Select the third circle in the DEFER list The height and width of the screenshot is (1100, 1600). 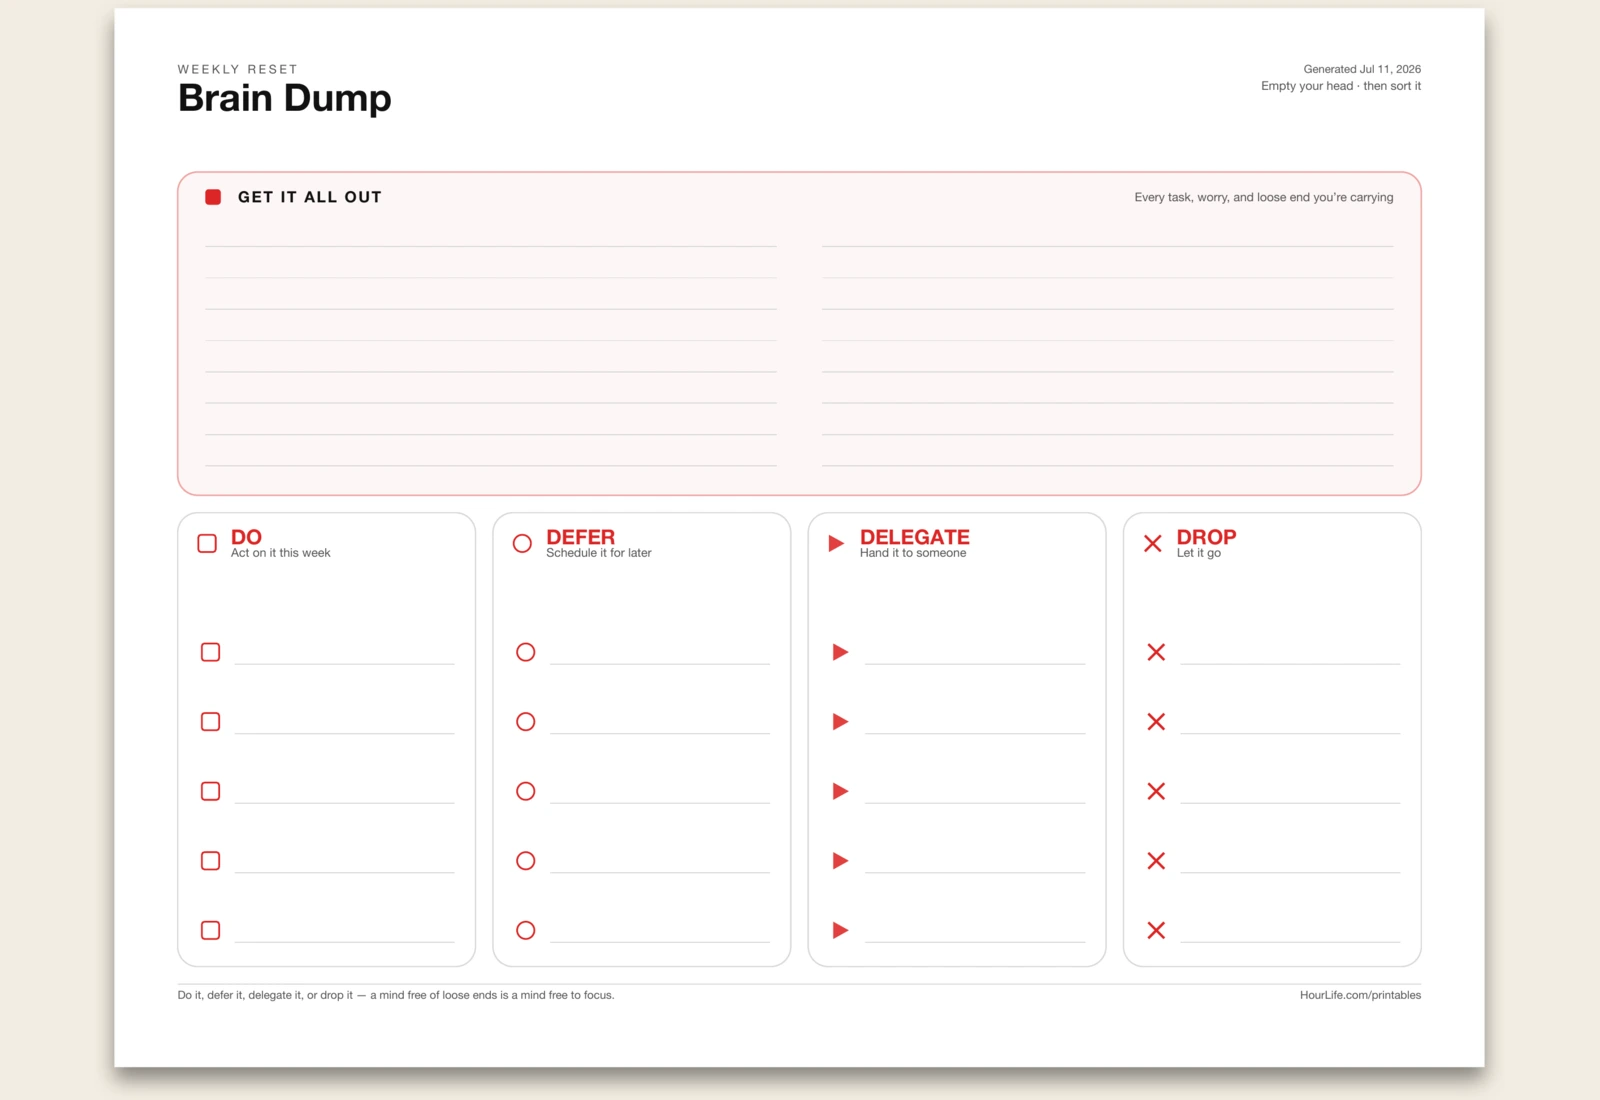525,791
